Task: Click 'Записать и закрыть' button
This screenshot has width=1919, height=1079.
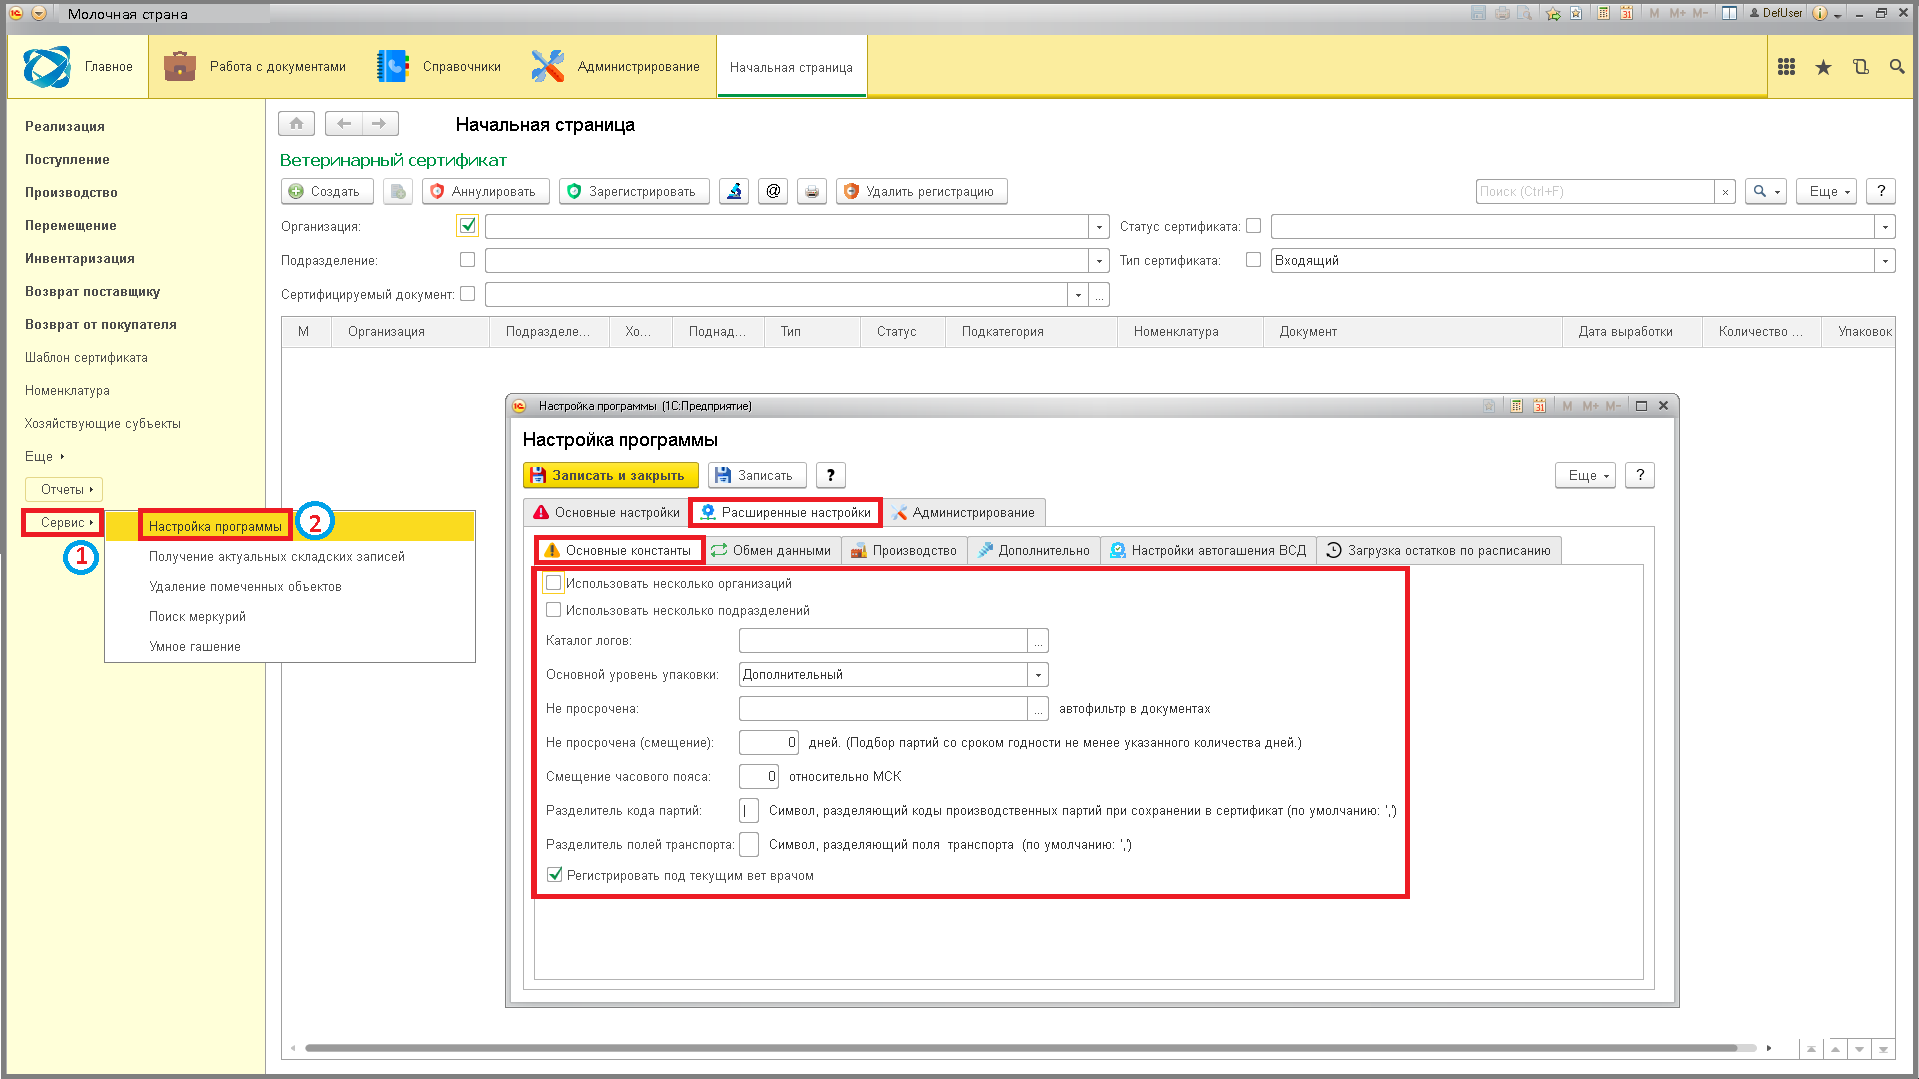Action: click(610, 476)
